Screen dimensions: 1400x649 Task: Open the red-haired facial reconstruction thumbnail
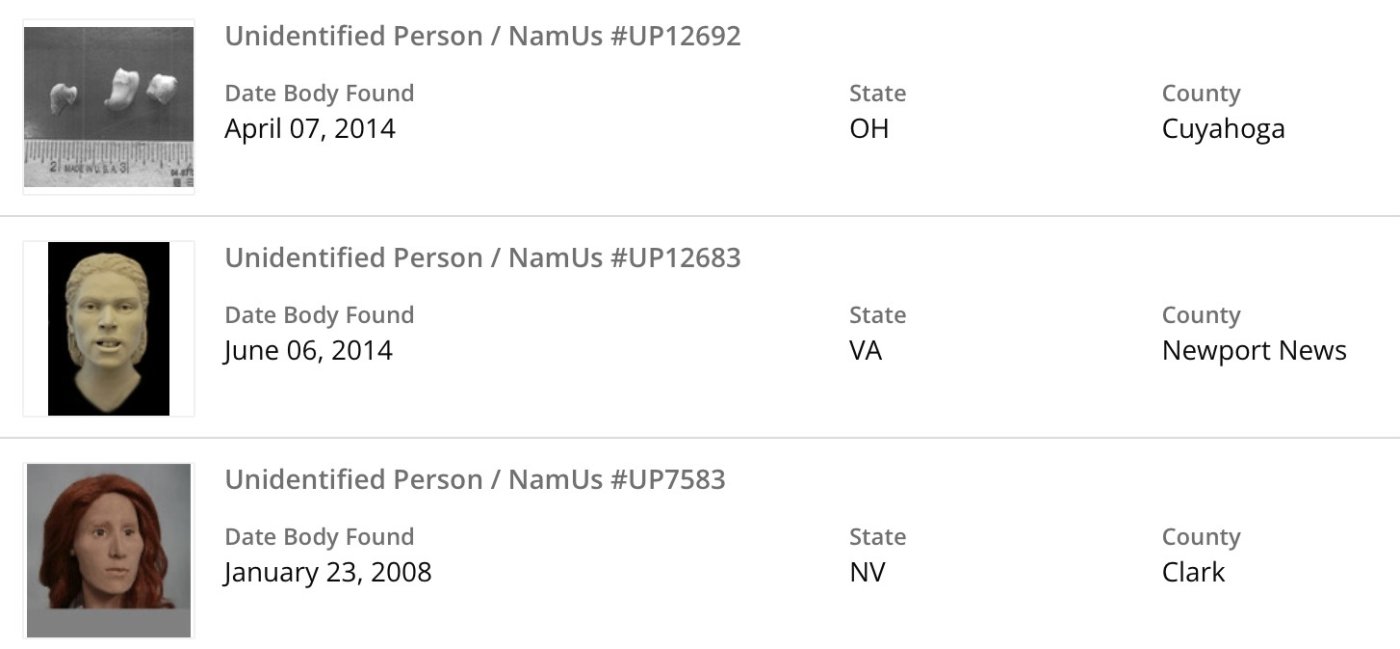(x=108, y=550)
